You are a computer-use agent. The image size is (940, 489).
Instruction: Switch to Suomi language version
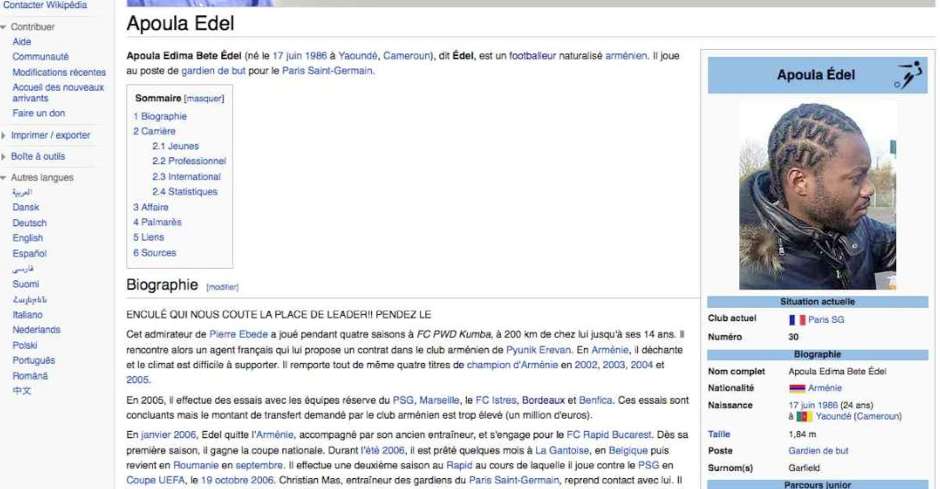tap(26, 284)
